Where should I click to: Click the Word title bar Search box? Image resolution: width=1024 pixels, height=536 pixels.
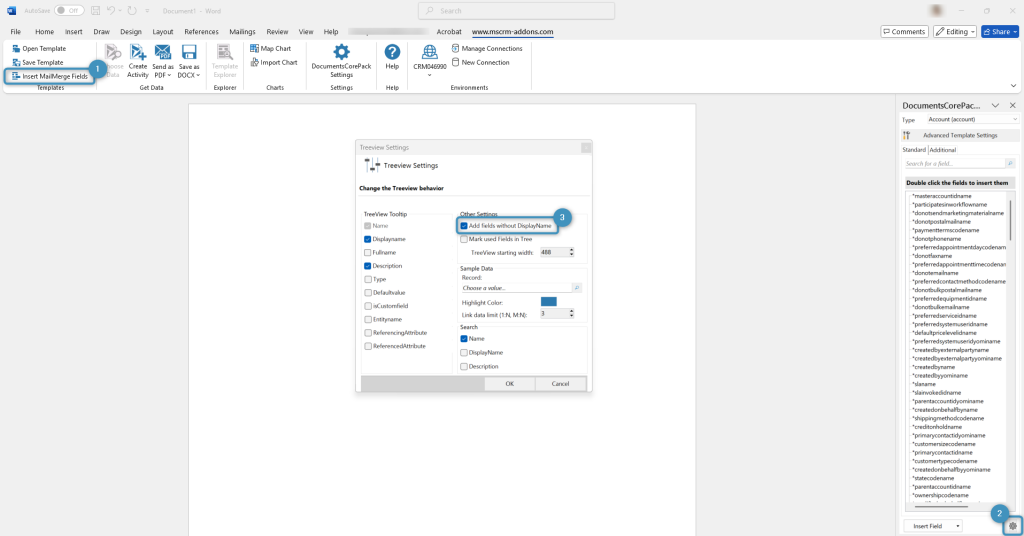[x=517, y=10]
